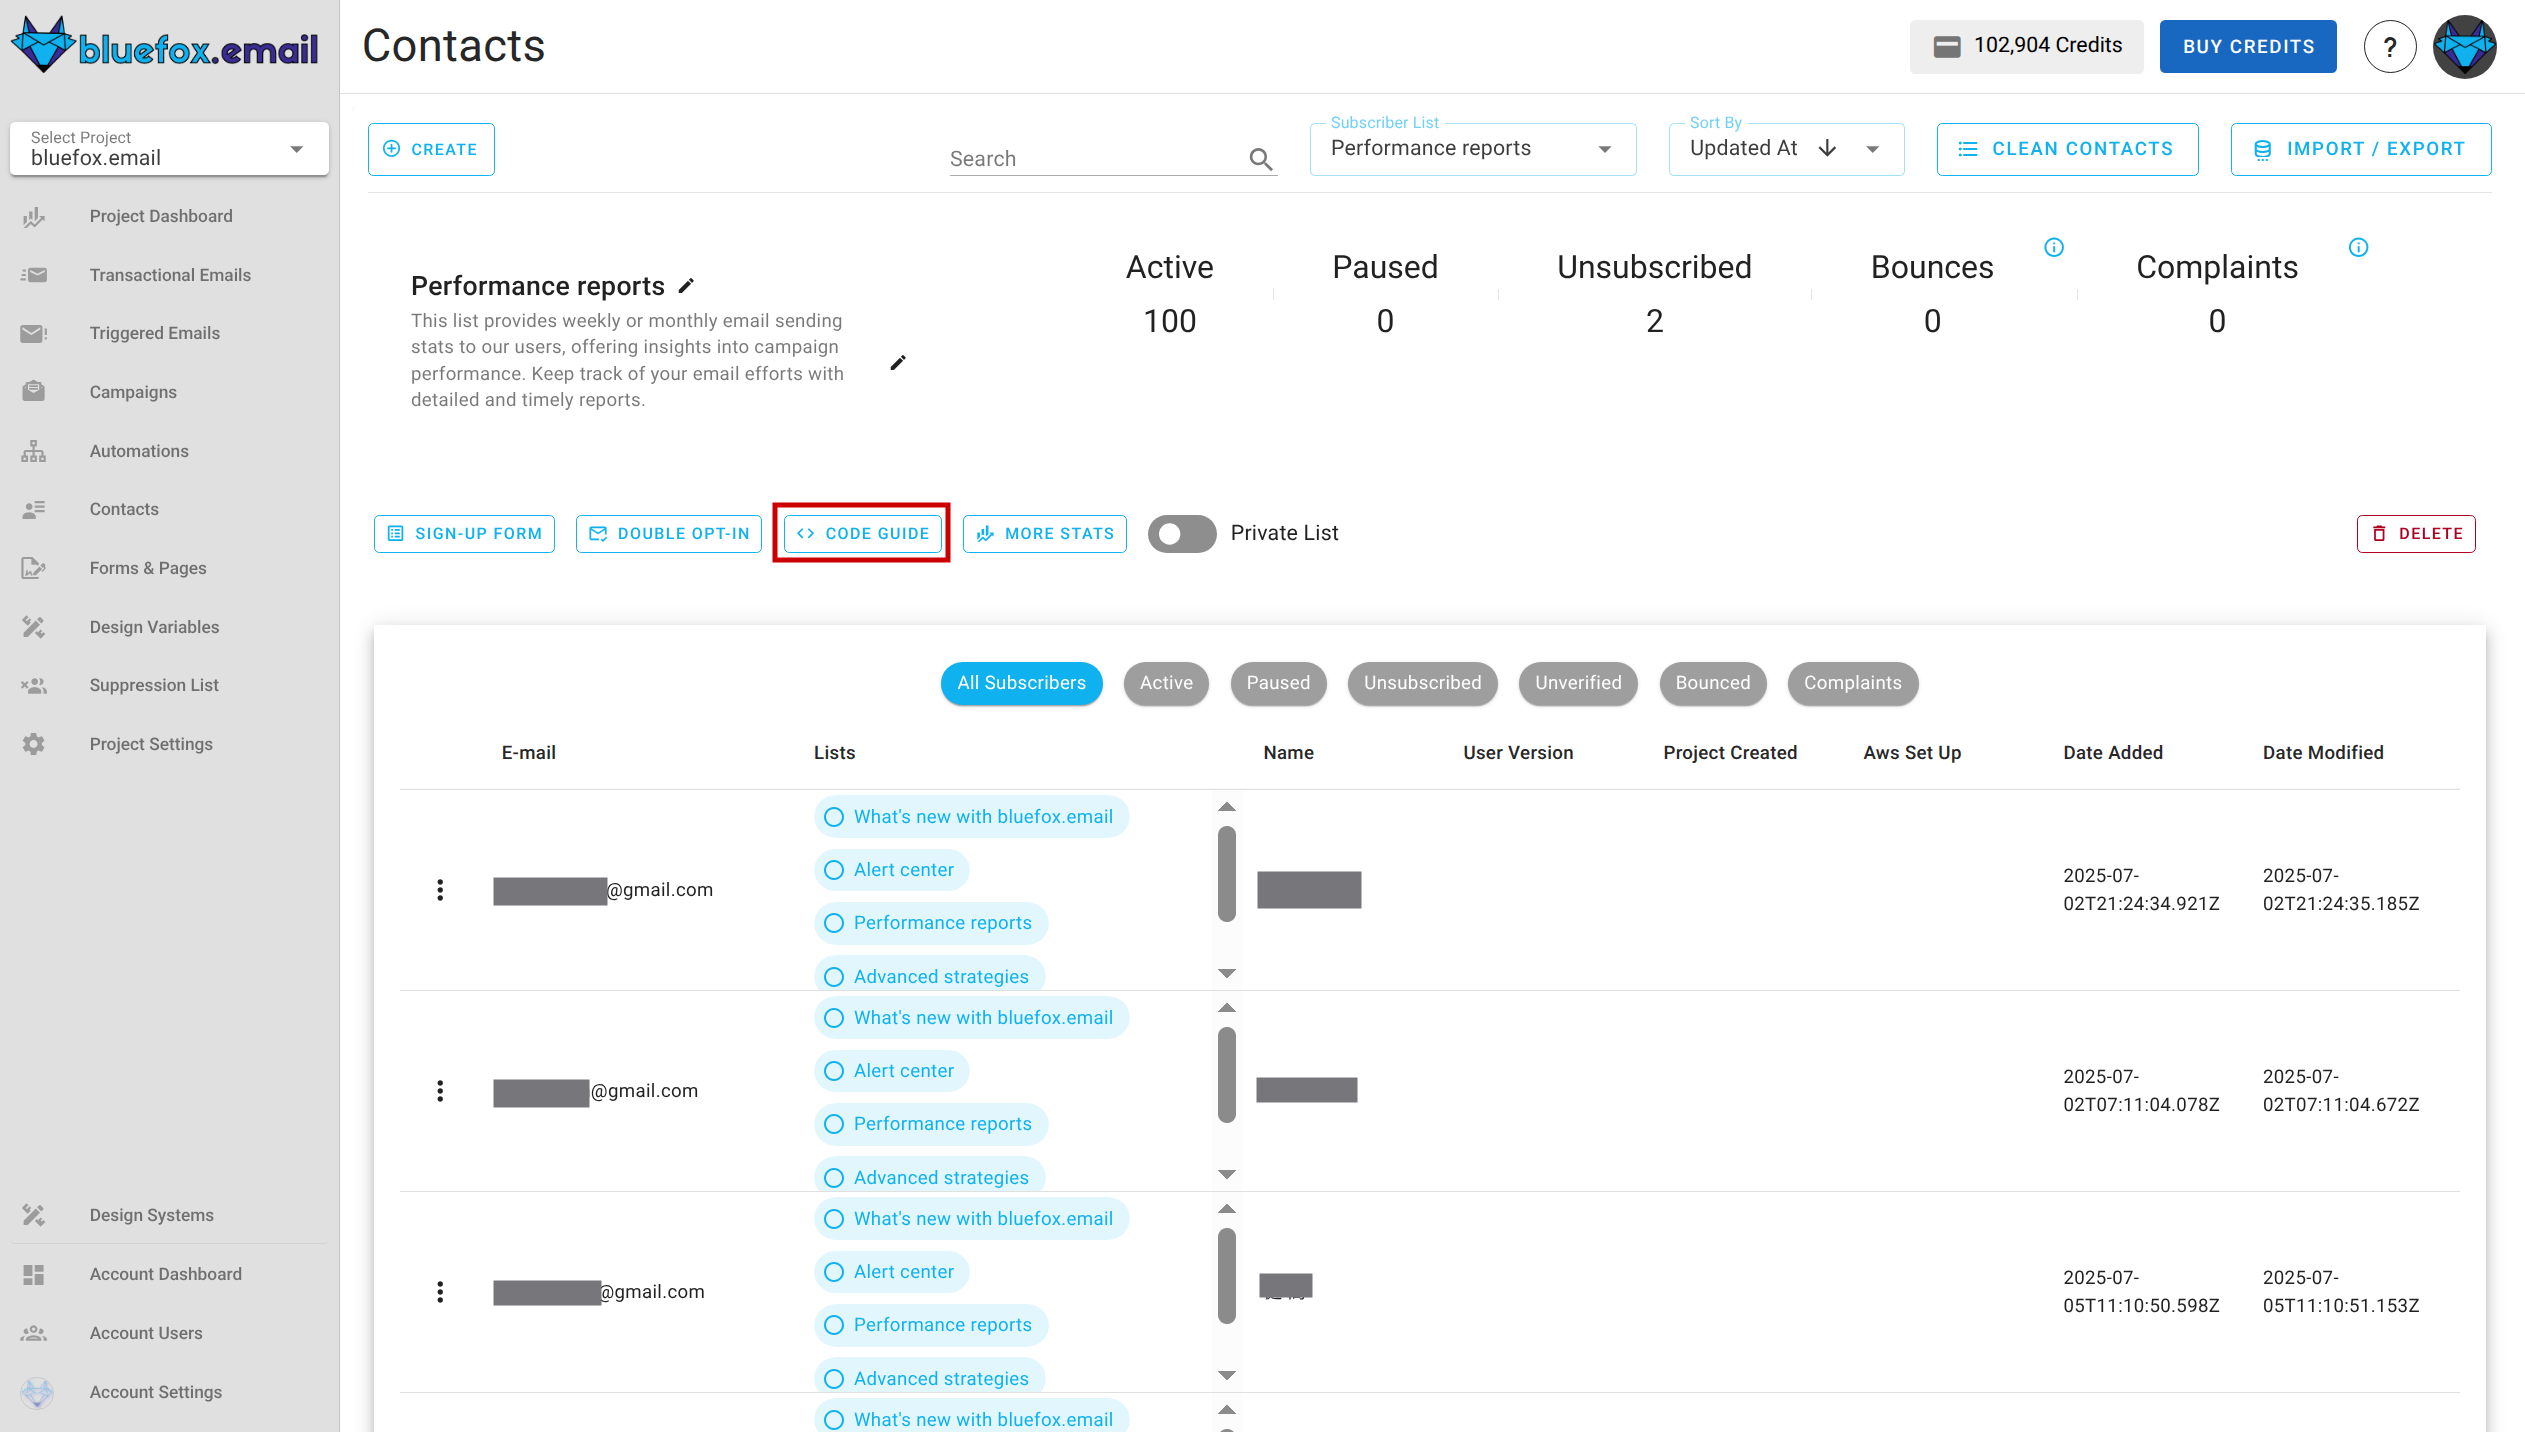Open the CODE GUIDE
The image size is (2525, 1432).
coord(861,533)
